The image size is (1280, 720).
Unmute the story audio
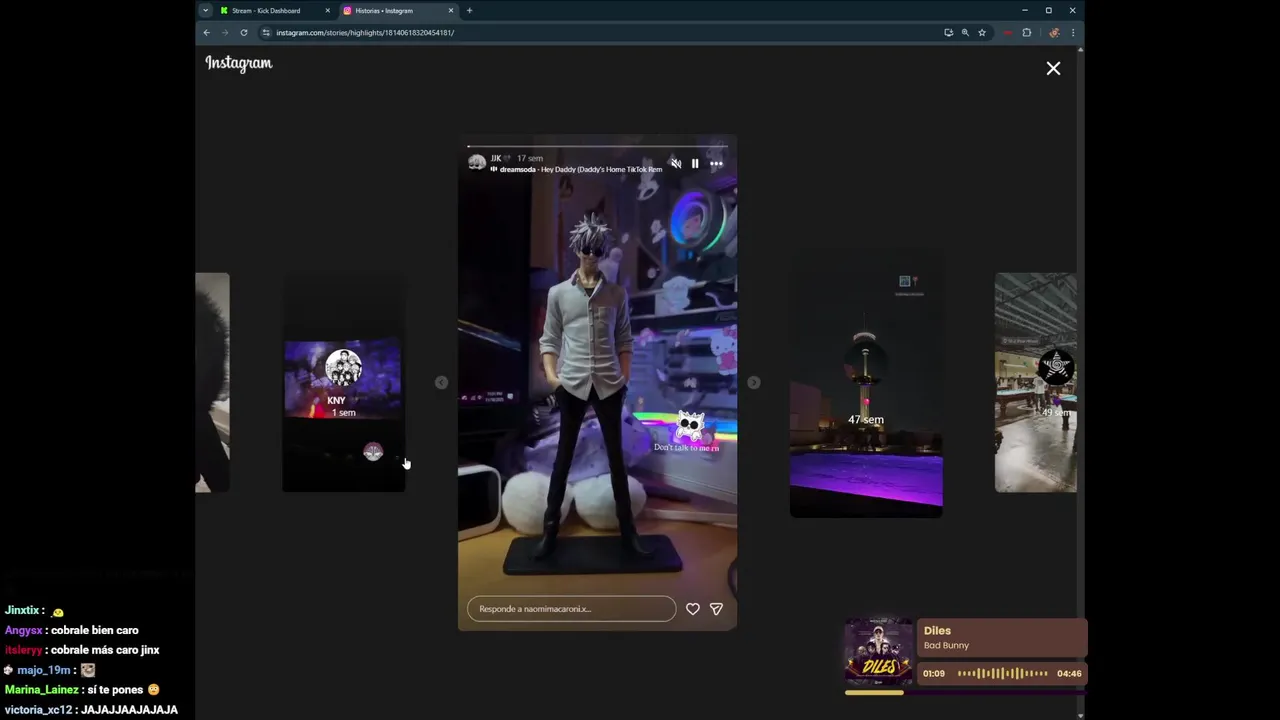(x=676, y=163)
